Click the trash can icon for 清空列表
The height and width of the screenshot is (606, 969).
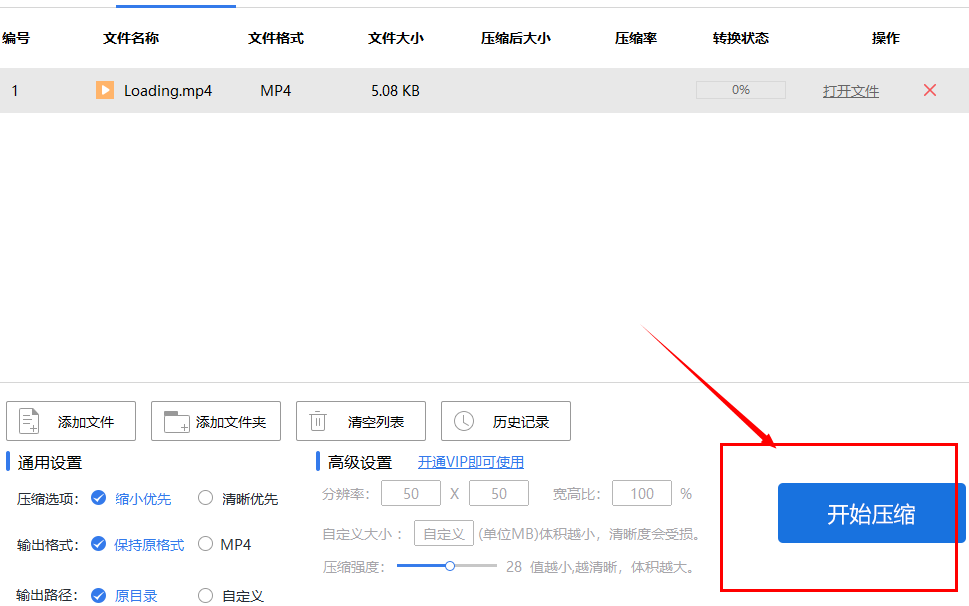tap(318, 421)
